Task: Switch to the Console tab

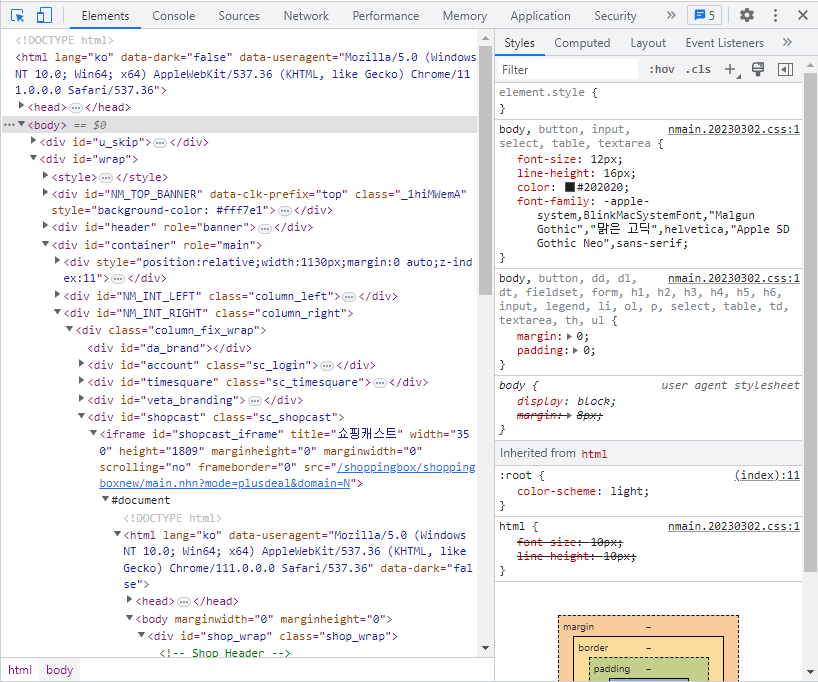Action: (174, 16)
